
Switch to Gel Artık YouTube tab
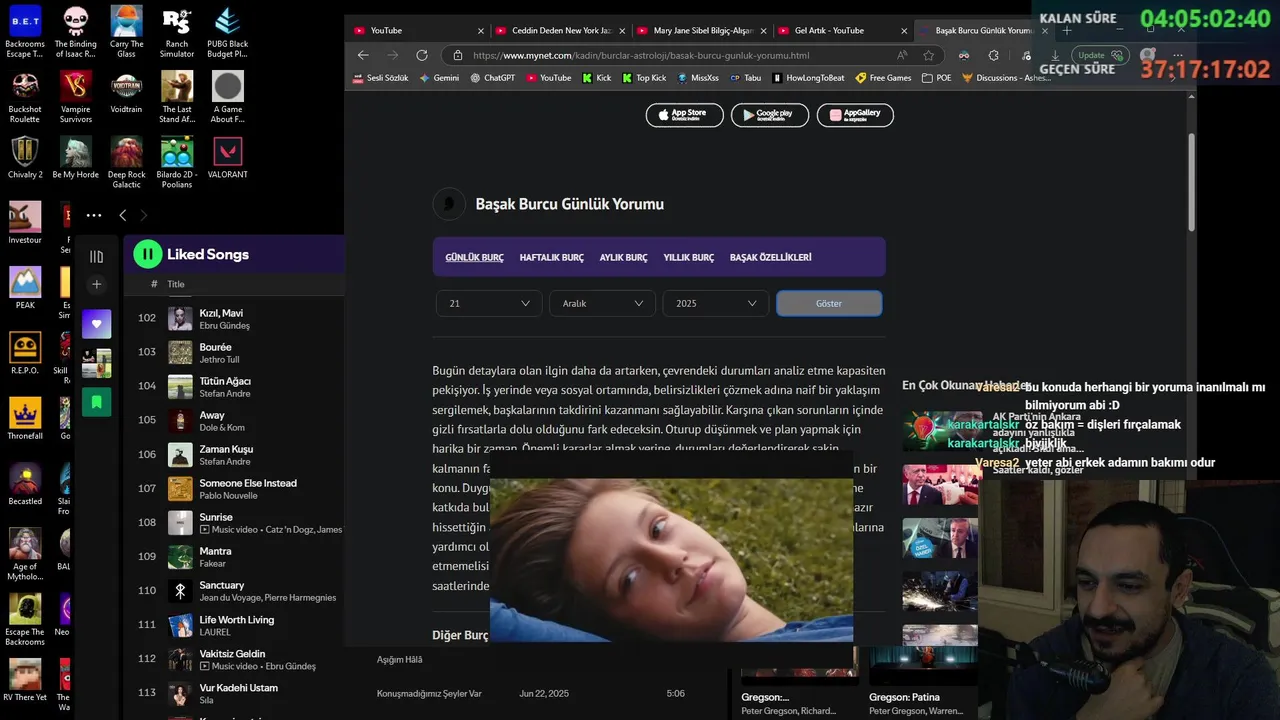(843, 30)
